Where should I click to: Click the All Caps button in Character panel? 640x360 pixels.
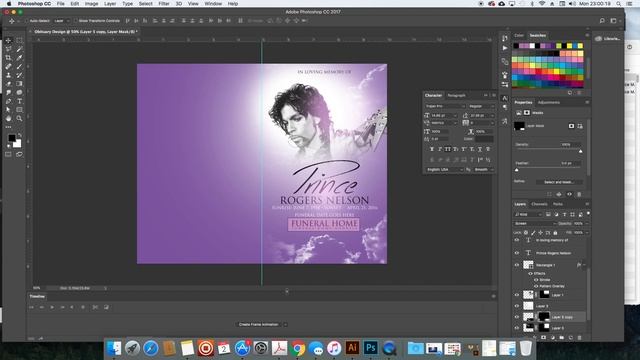click(x=448, y=149)
